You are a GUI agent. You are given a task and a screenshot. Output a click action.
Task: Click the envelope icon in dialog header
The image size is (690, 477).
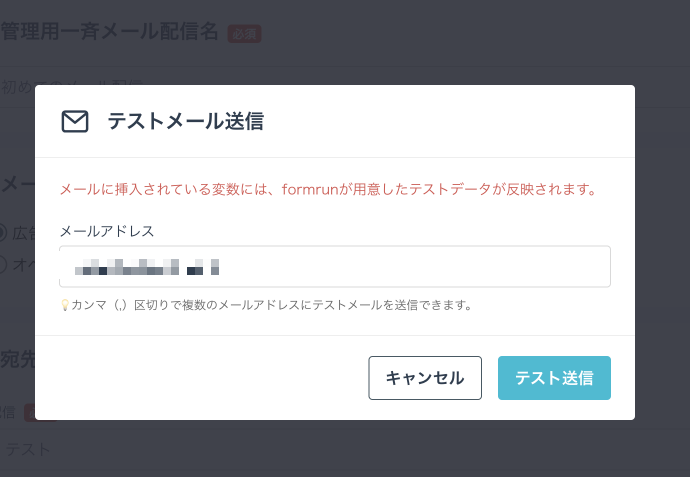click(75, 121)
